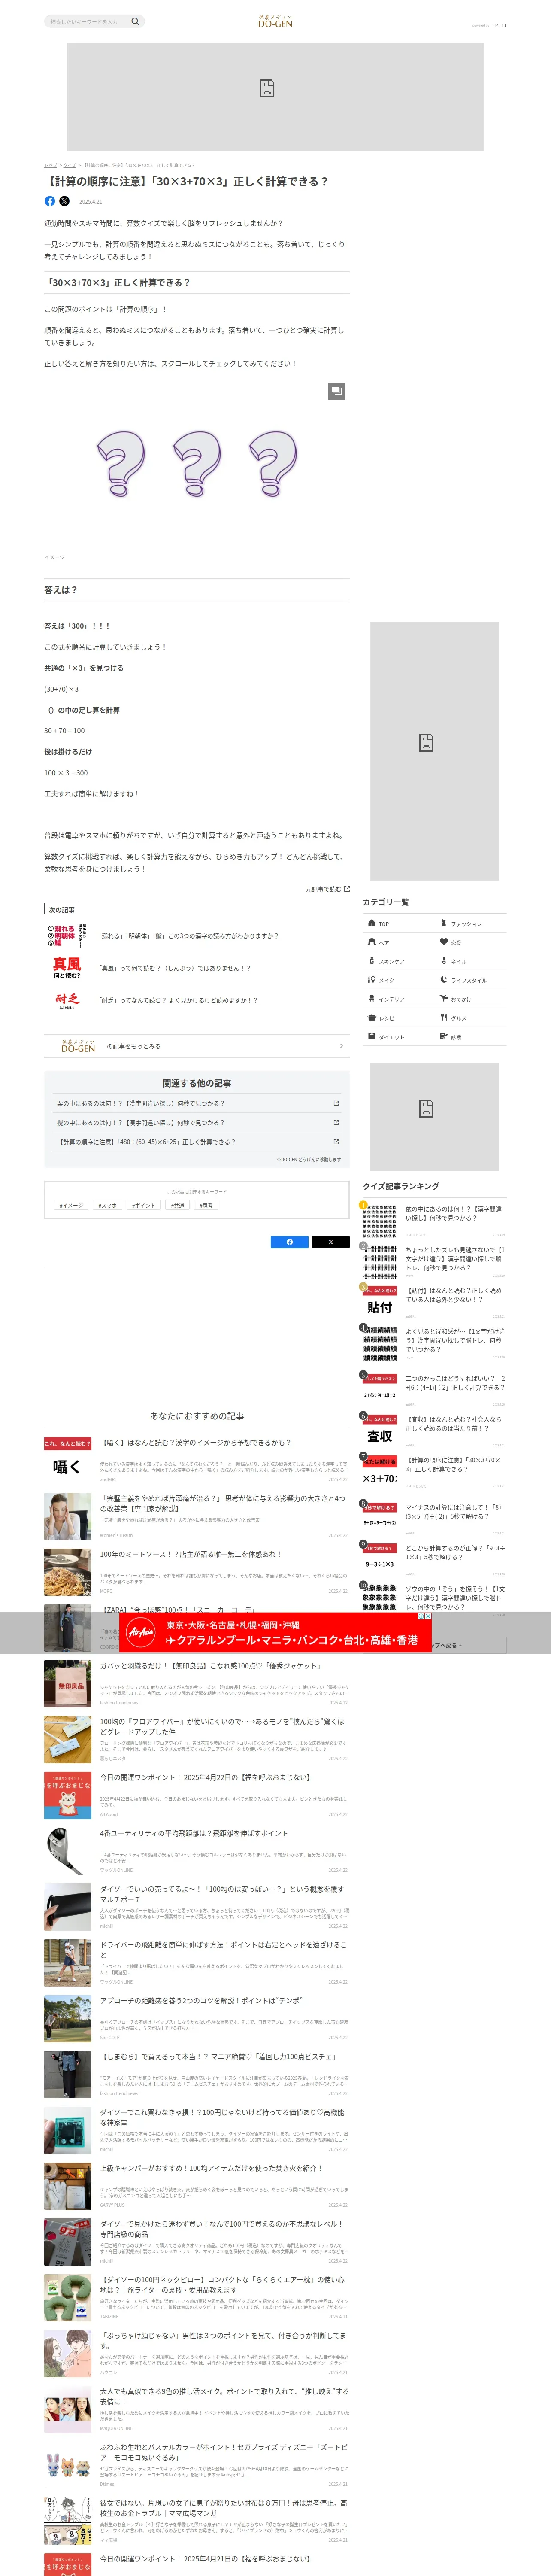Screen dimensions: 551x2576
Task: Click the おでかけ category icon
Action: point(444,998)
